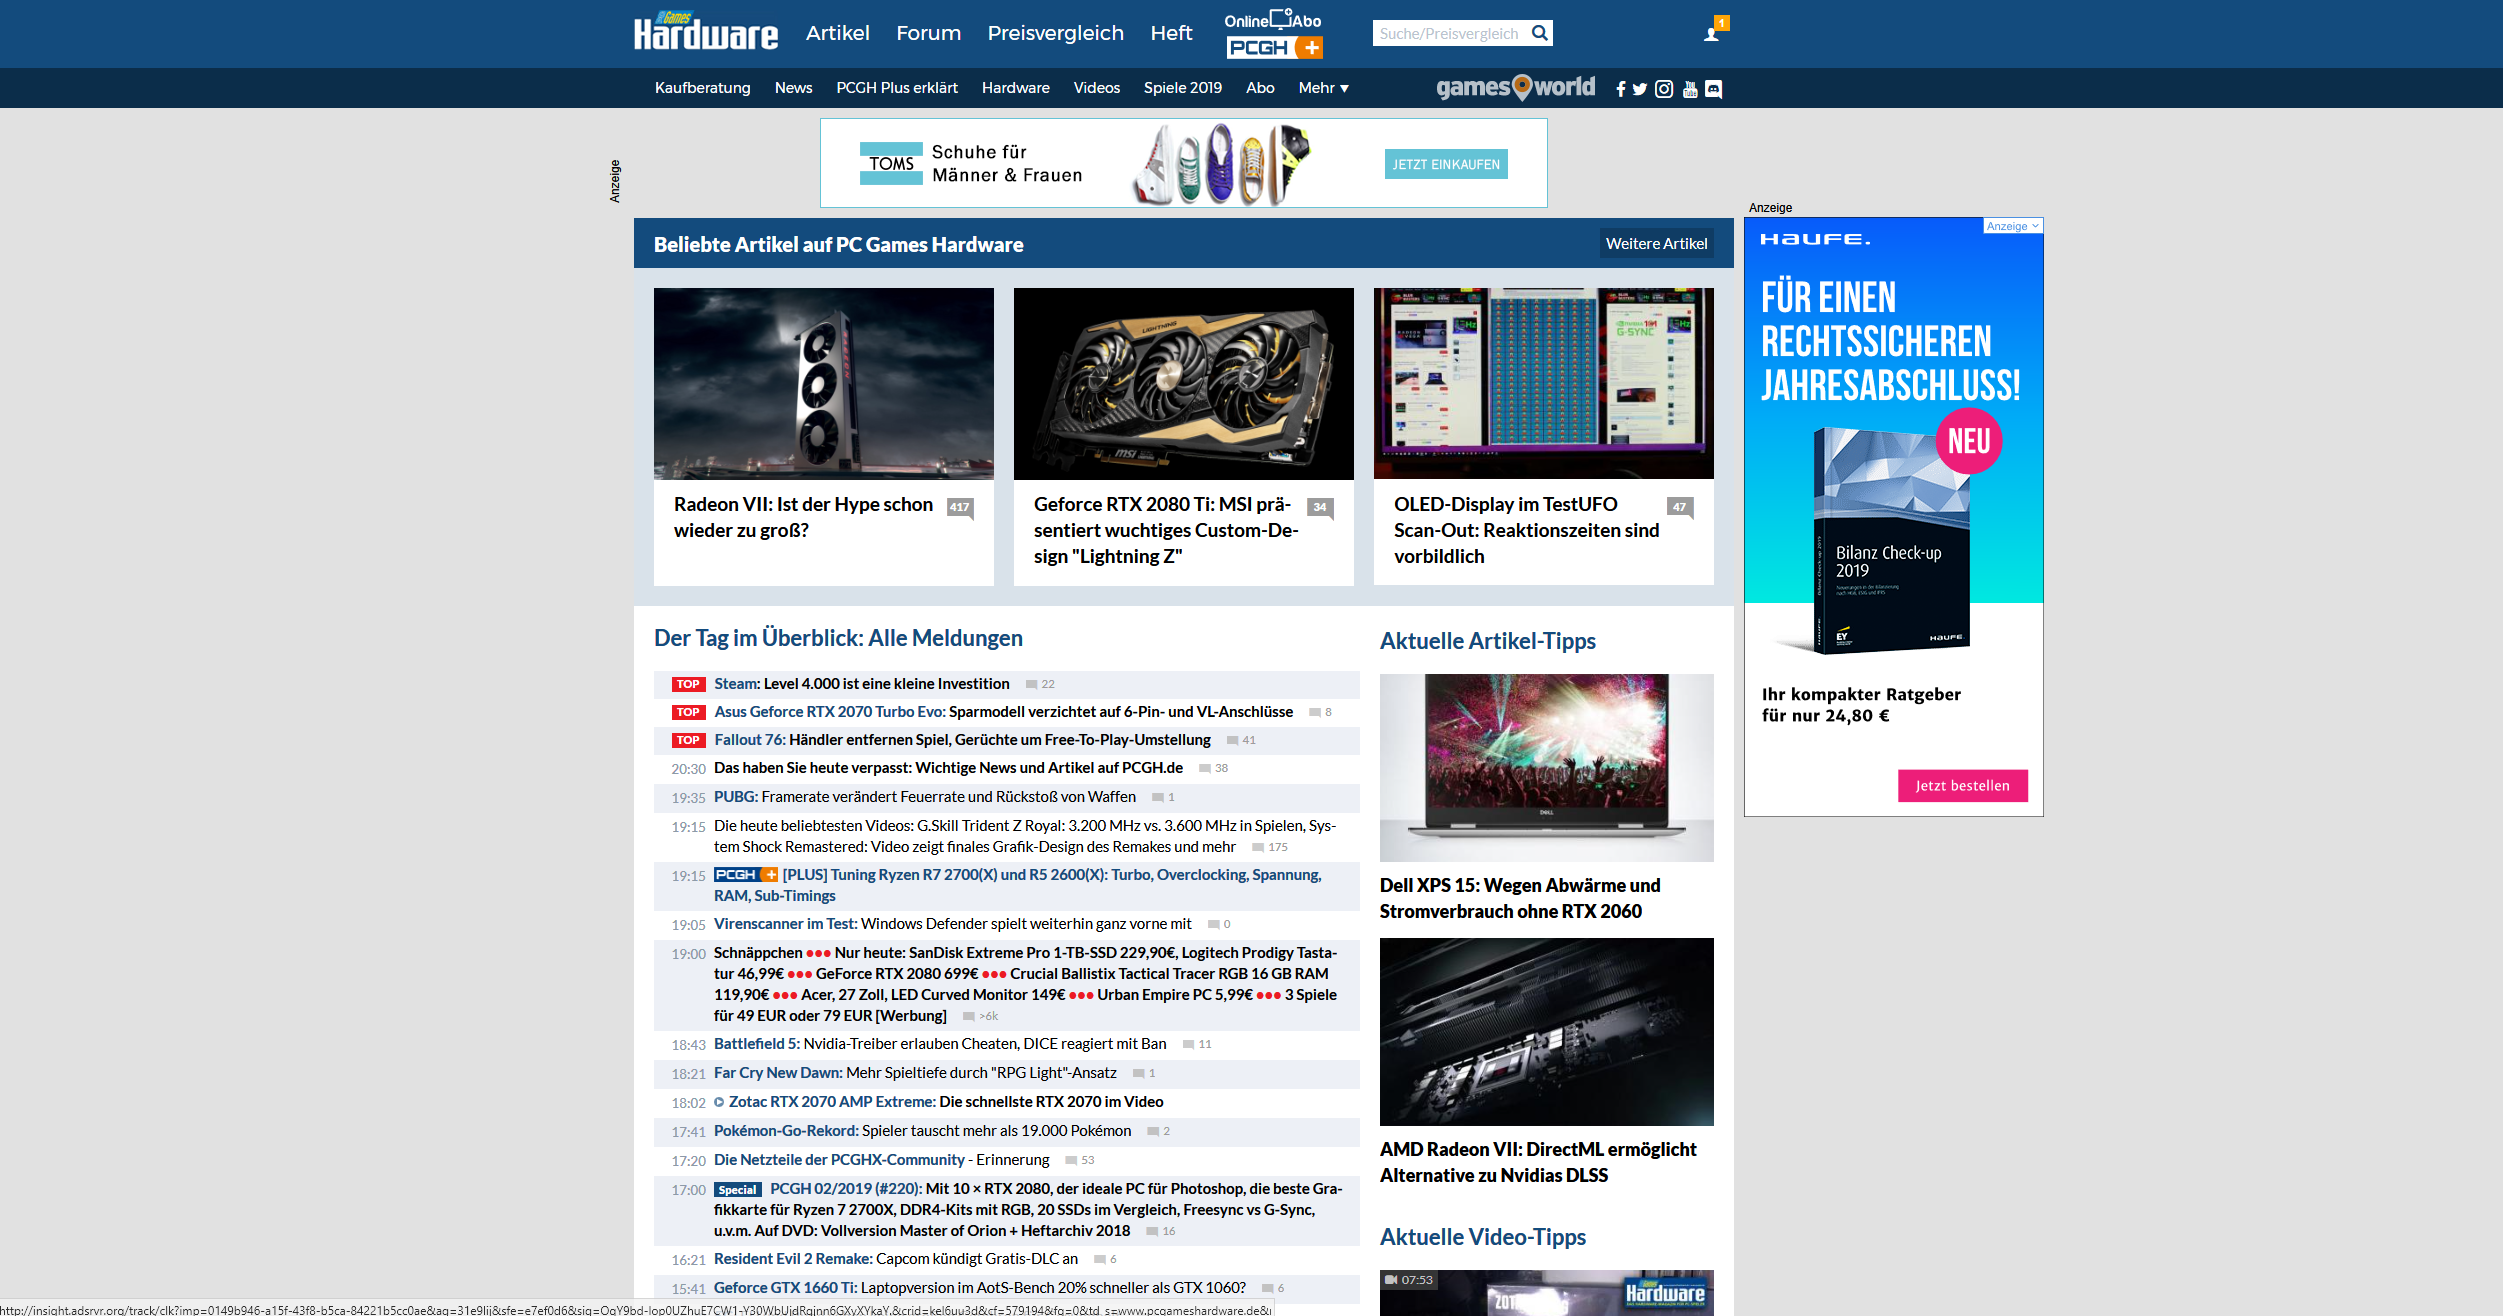Viewport: 2503px width, 1316px height.
Task: Open the OLED-Display TestUFO article image
Action: [x=1544, y=384]
